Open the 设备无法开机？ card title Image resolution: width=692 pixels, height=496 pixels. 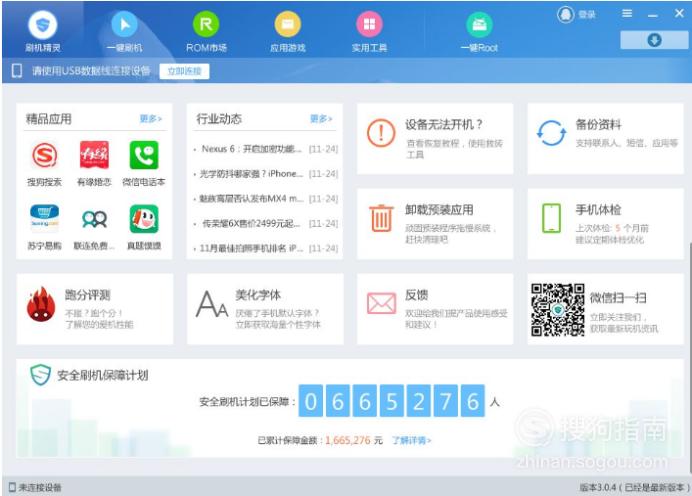[444, 125]
